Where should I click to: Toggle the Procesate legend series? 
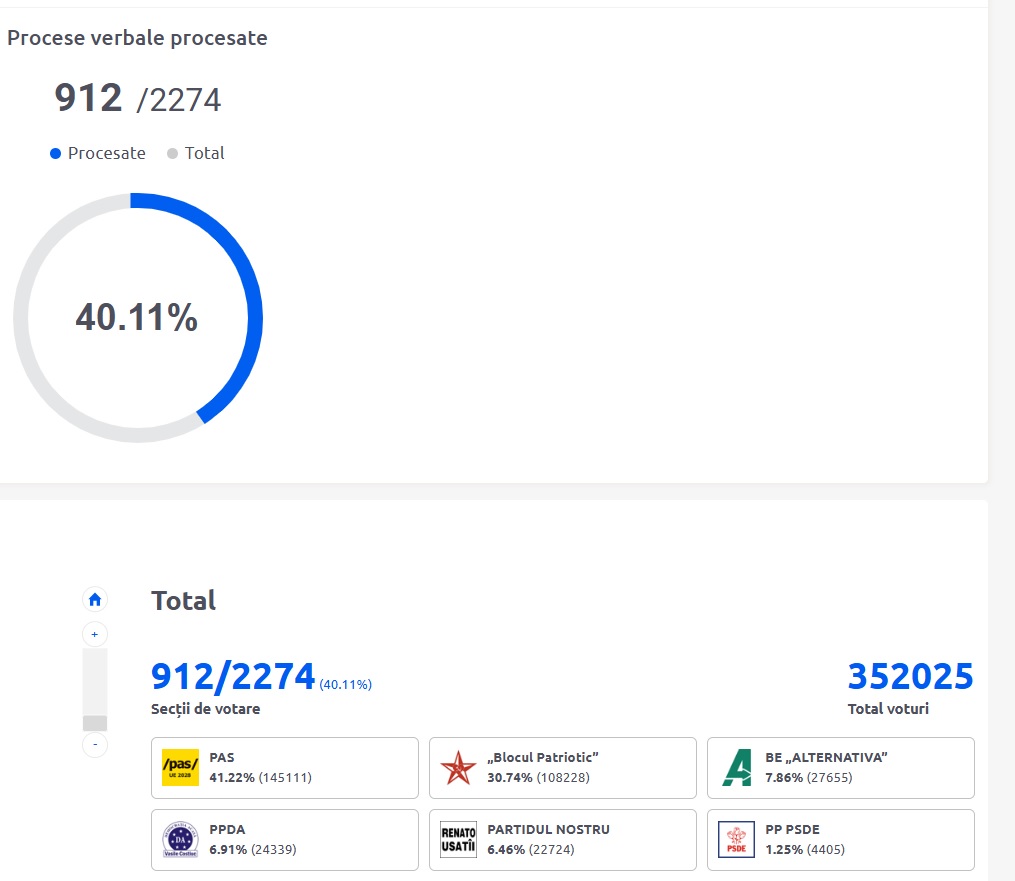tap(98, 153)
